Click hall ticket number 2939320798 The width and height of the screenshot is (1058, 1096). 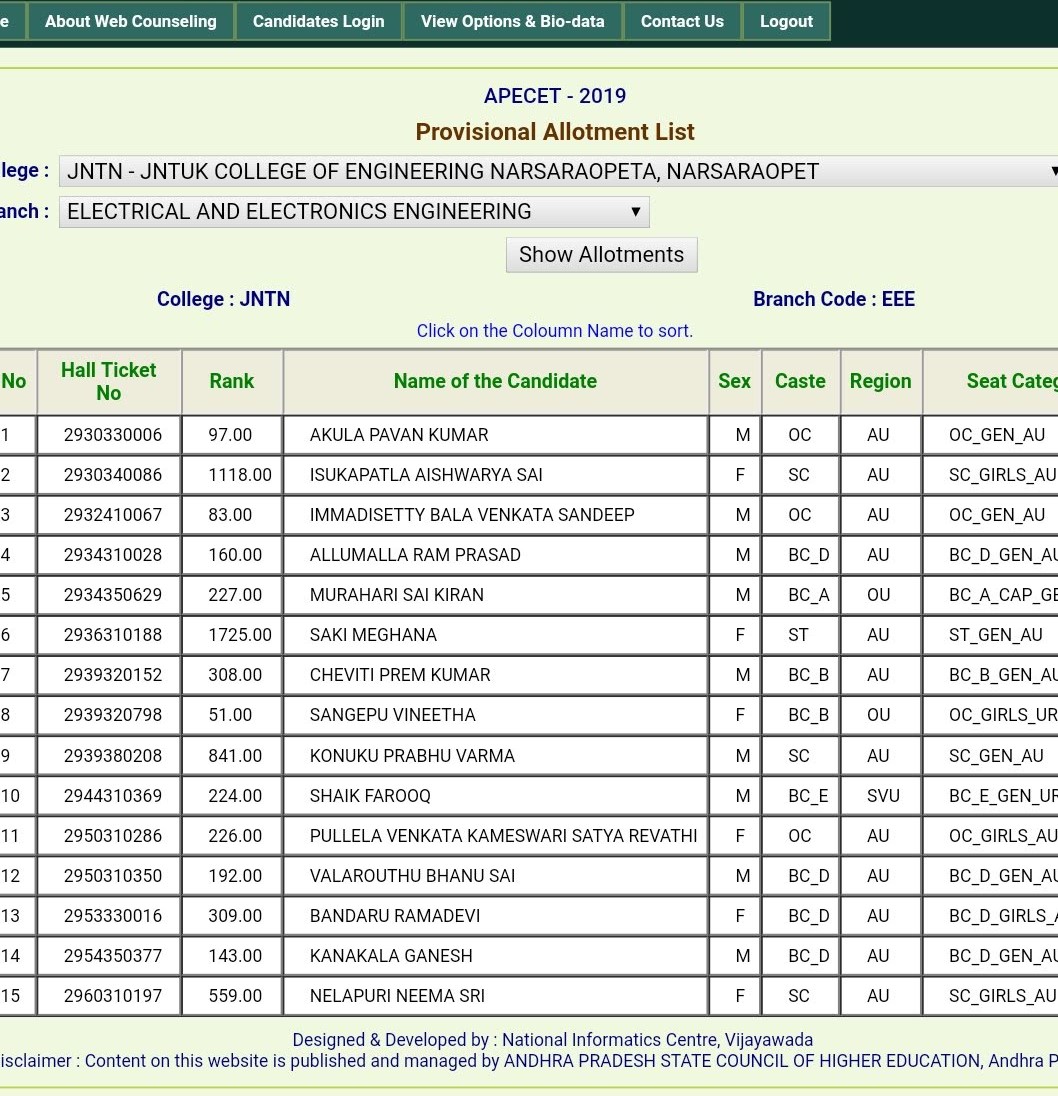pos(113,715)
